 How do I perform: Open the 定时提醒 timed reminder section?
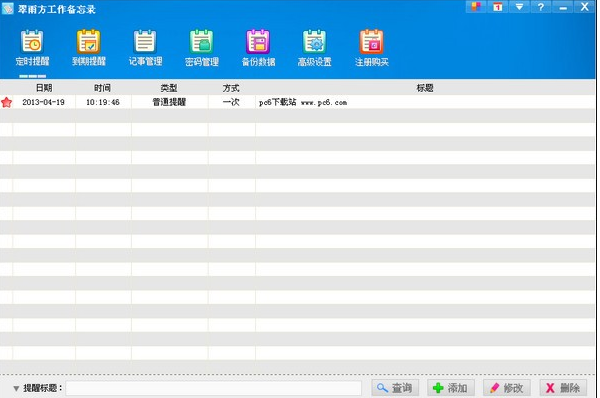click(x=33, y=47)
